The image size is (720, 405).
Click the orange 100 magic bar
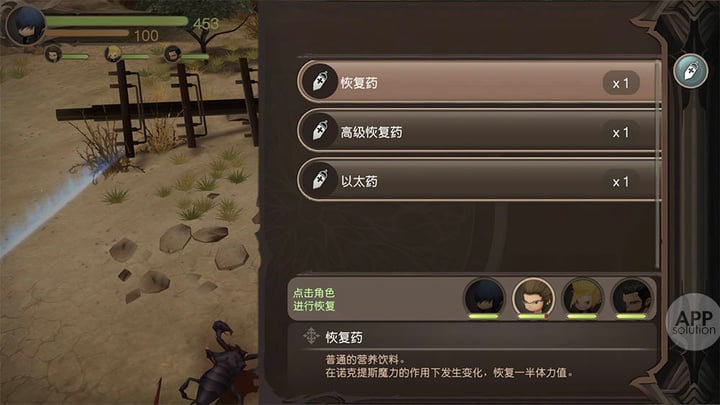tap(87, 33)
